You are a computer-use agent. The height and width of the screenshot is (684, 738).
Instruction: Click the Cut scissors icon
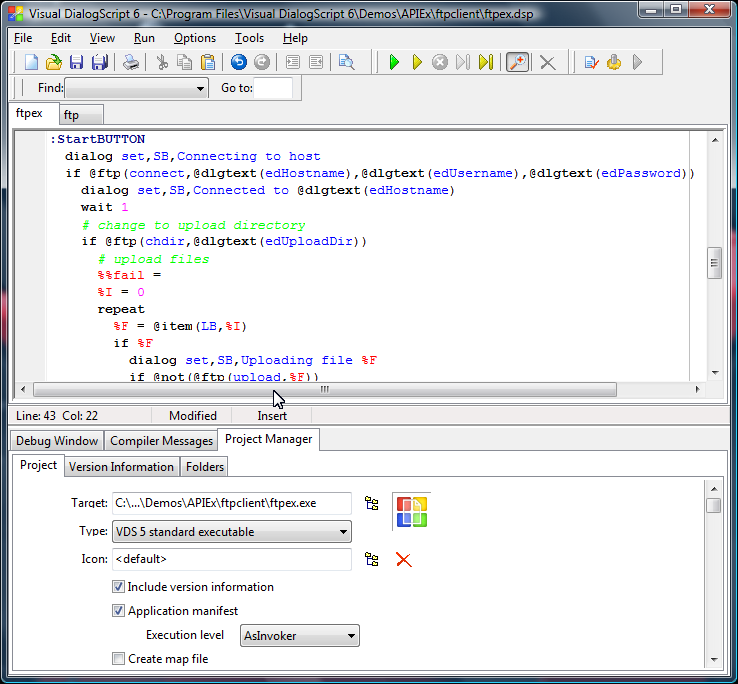click(x=162, y=63)
